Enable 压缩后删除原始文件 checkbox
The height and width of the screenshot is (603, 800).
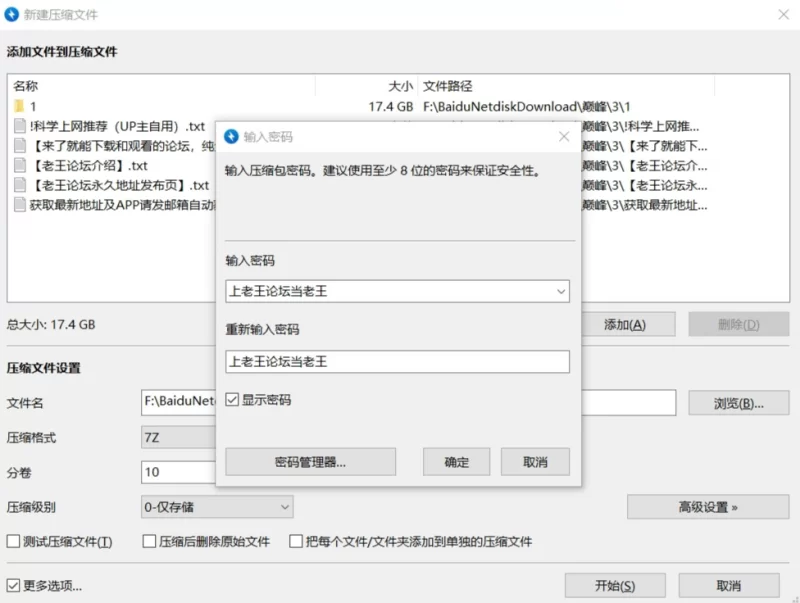coord(149,541)
